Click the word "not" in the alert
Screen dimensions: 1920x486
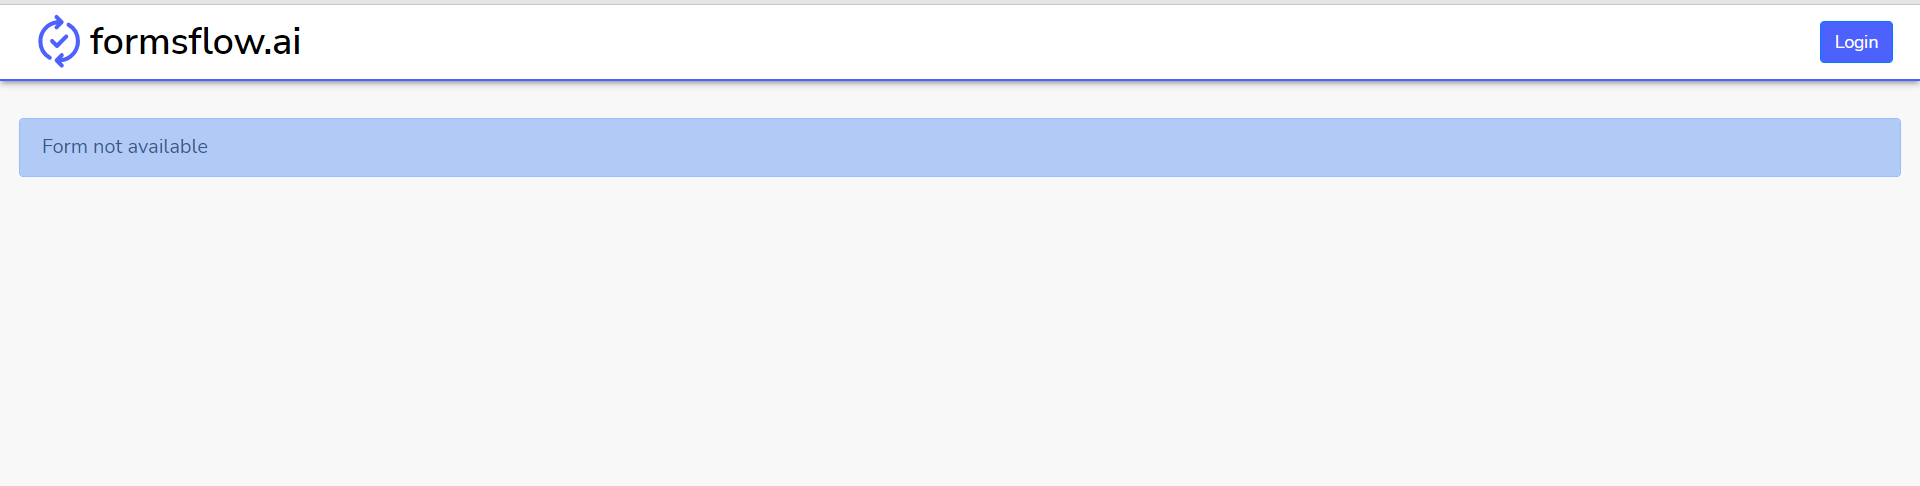107,147
